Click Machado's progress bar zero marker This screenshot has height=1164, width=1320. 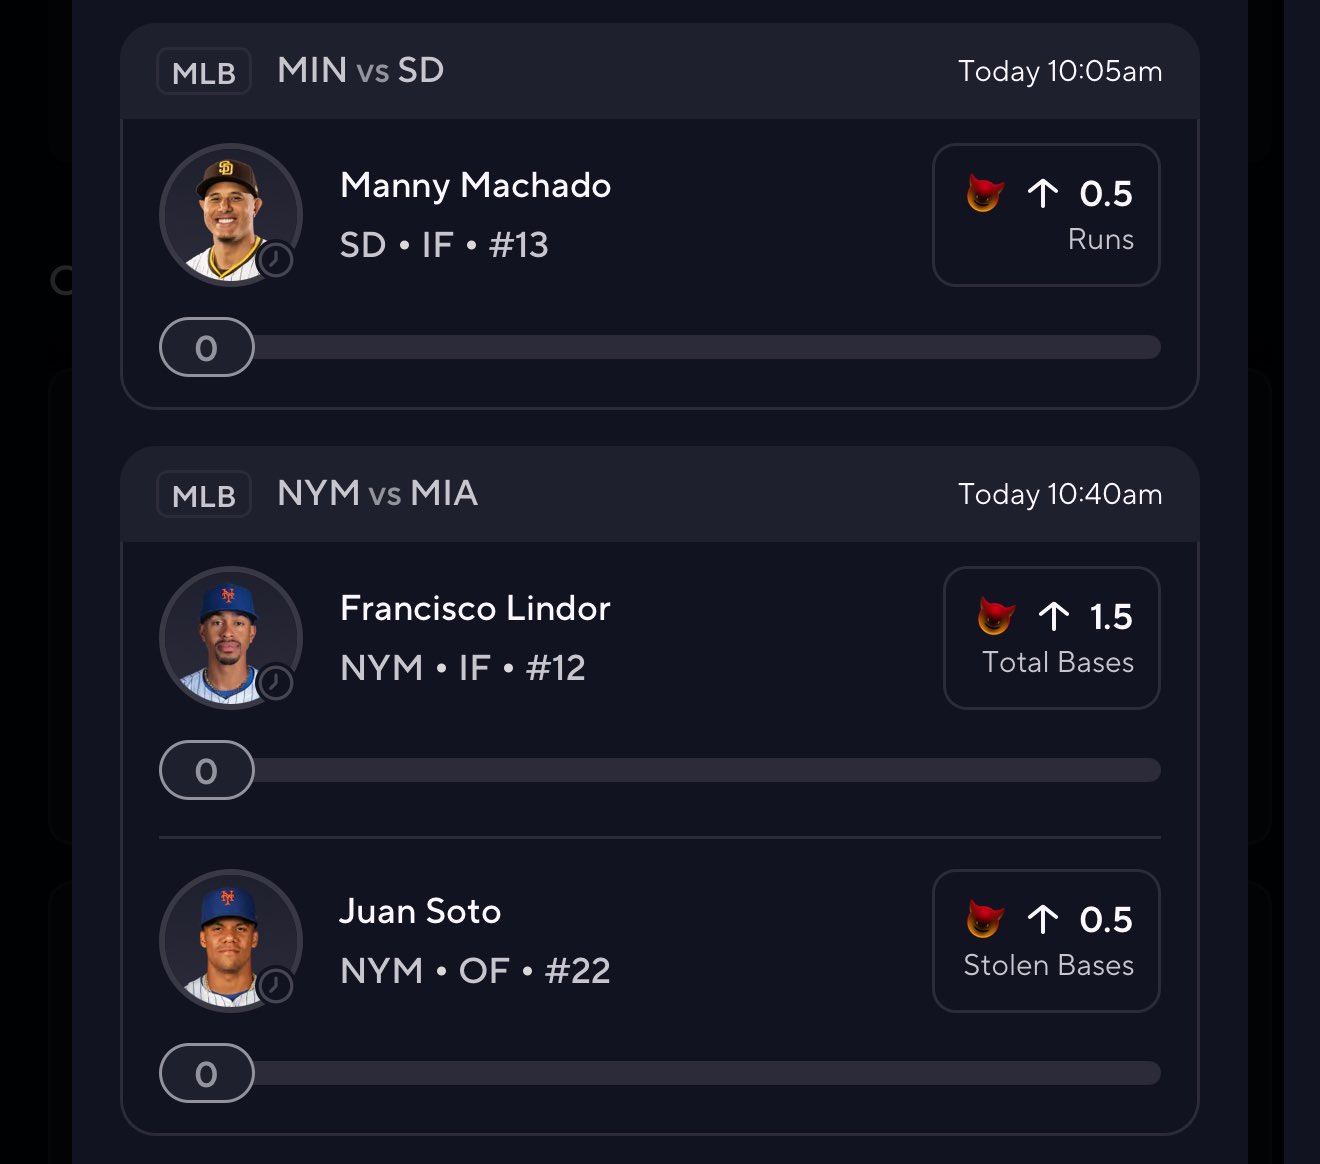[207, 348]
